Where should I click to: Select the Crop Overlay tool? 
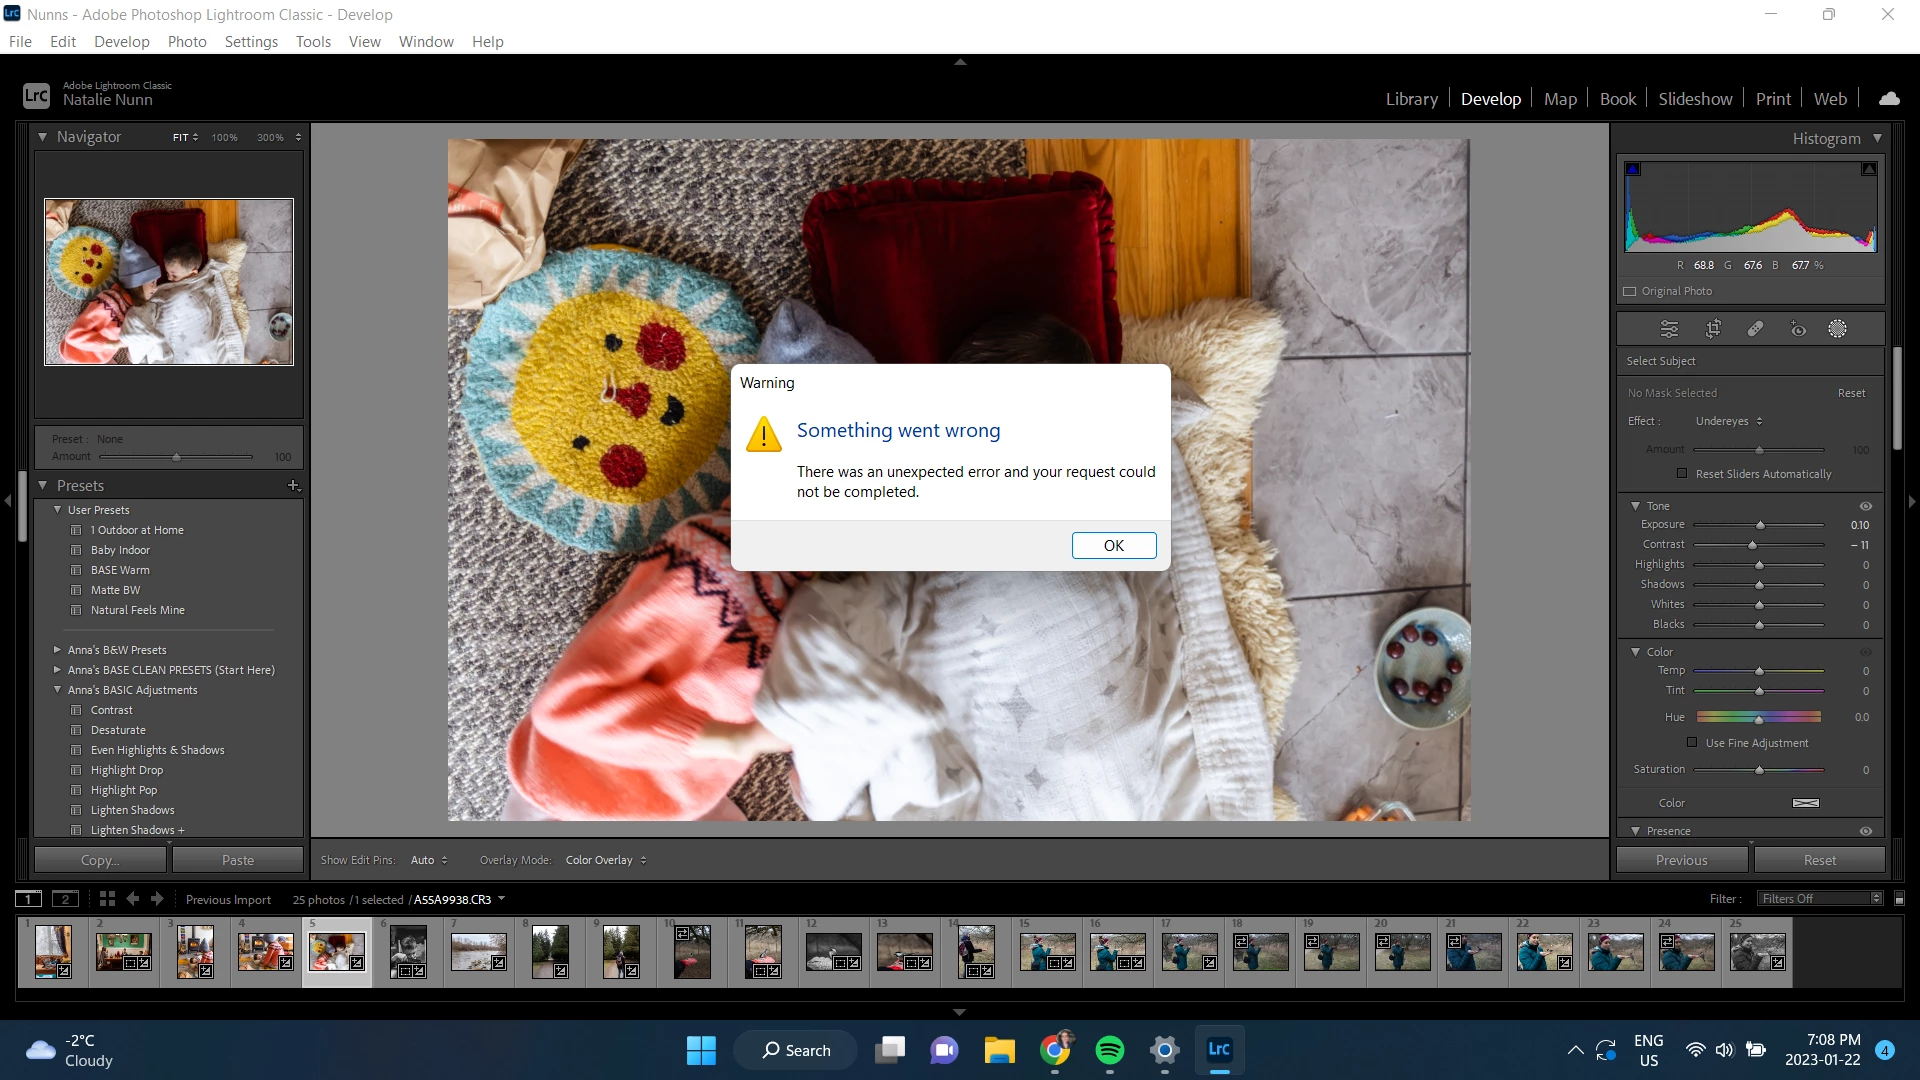[x=1713, y=329]
